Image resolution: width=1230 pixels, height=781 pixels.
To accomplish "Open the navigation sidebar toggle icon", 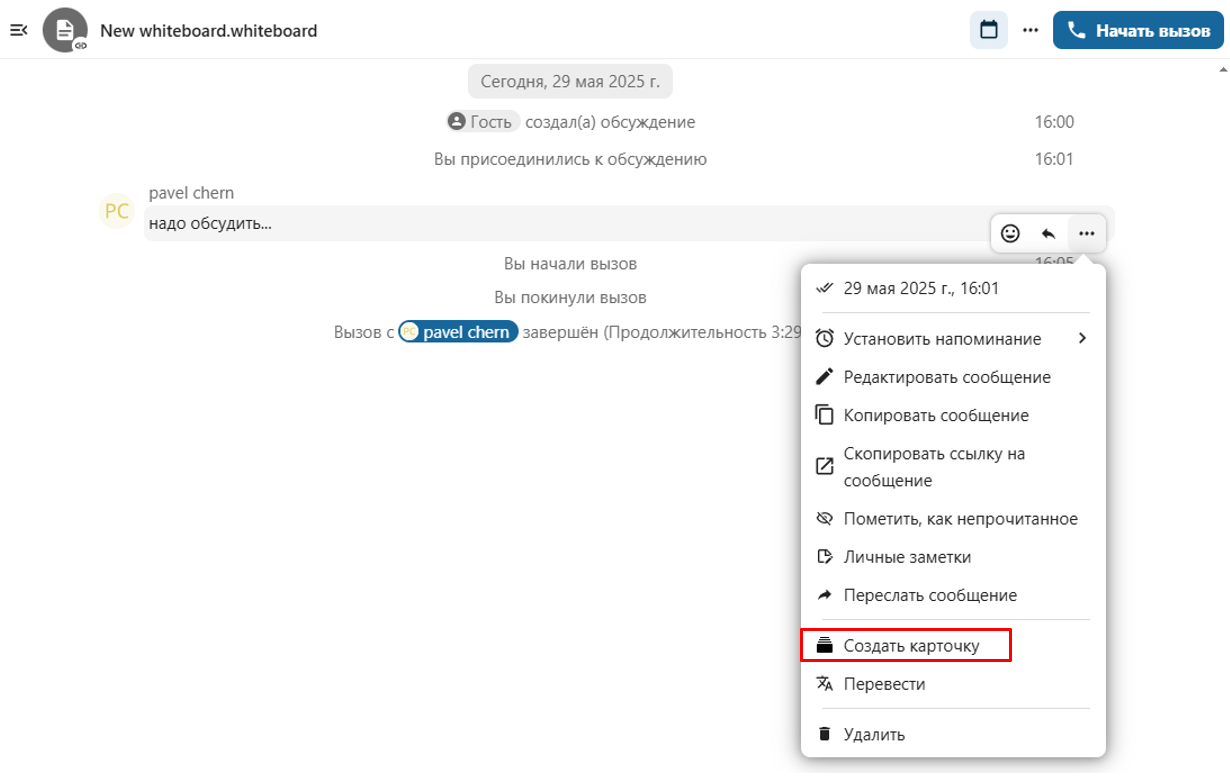I will (18, 30).
